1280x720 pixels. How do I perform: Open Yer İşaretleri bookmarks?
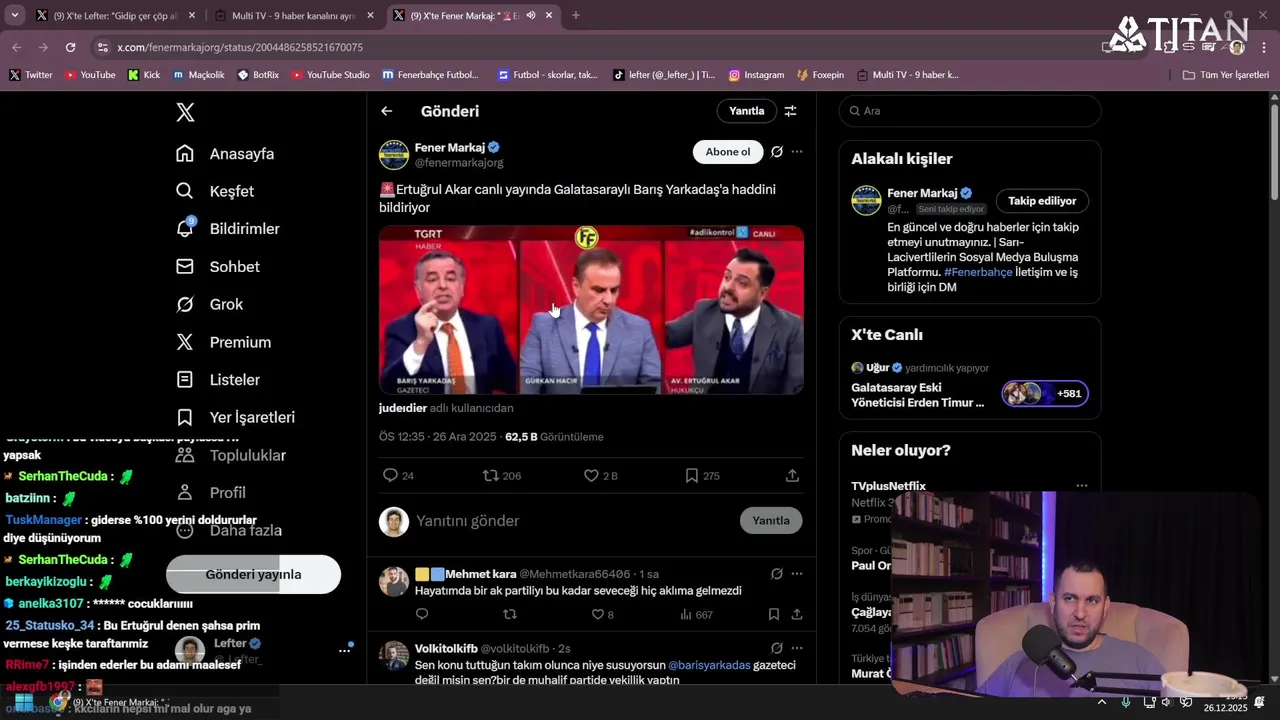[x=235, y=417]
